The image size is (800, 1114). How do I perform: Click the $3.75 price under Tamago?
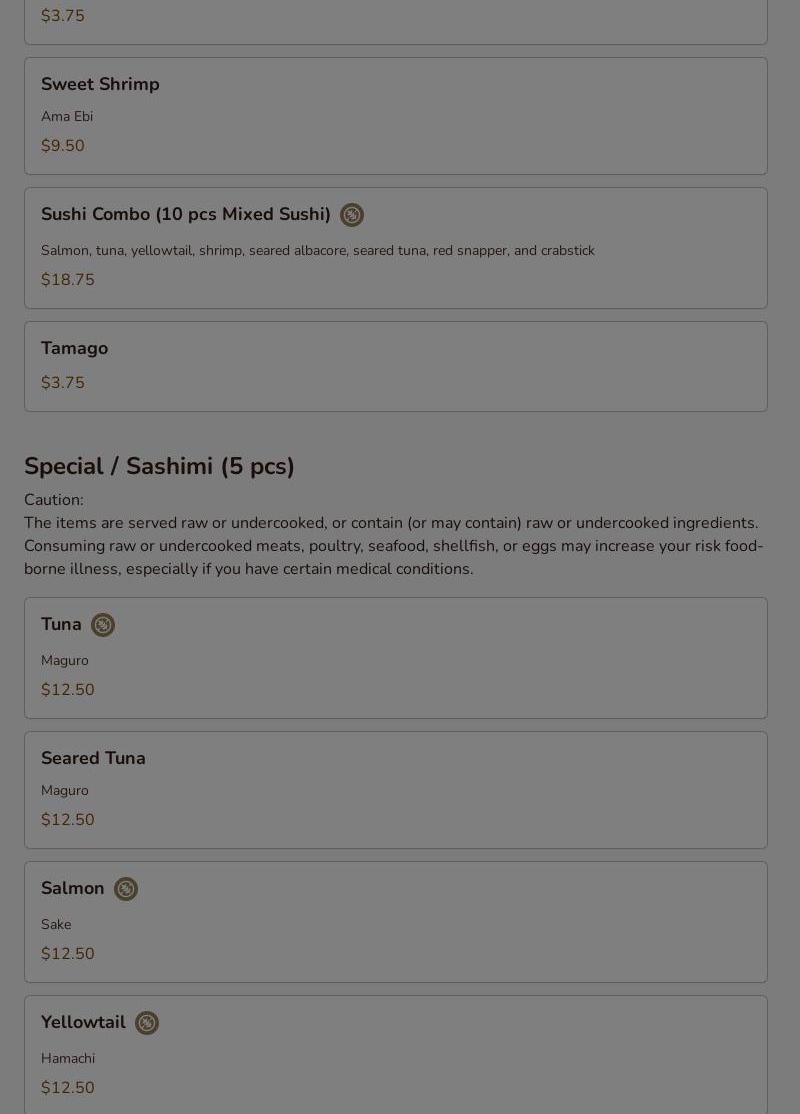click(63, 383)
